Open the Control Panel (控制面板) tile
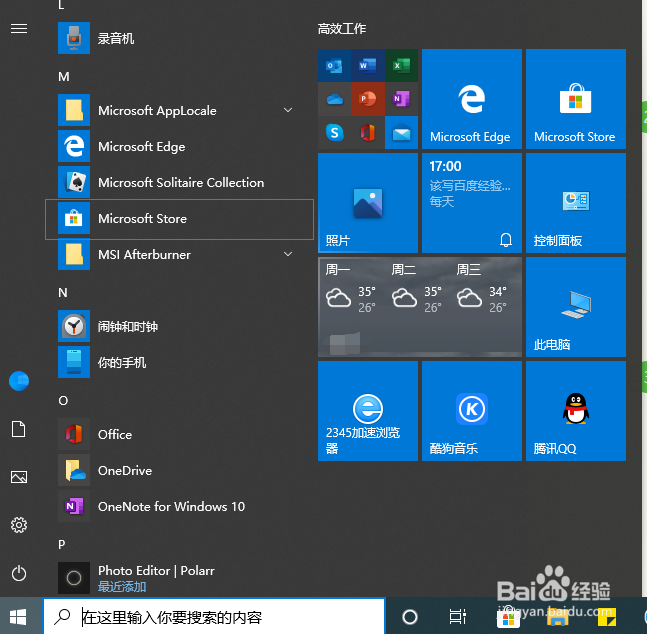 (x=576, y=203)
